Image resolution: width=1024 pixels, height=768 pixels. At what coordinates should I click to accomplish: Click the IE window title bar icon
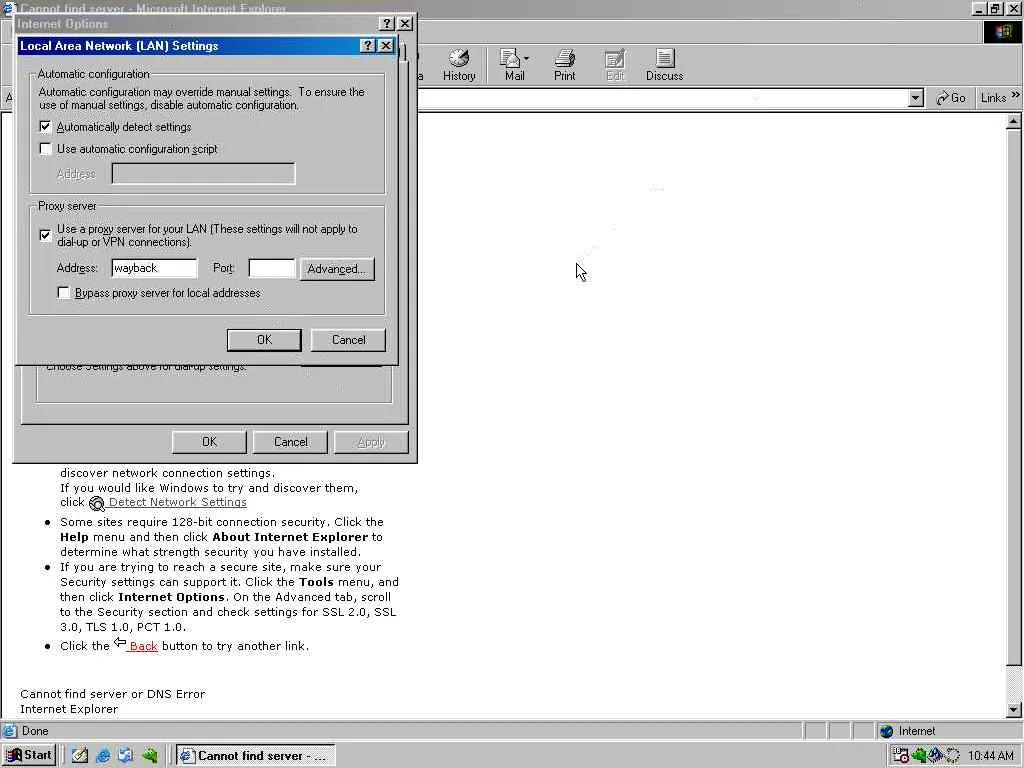[x=8, y=8]
